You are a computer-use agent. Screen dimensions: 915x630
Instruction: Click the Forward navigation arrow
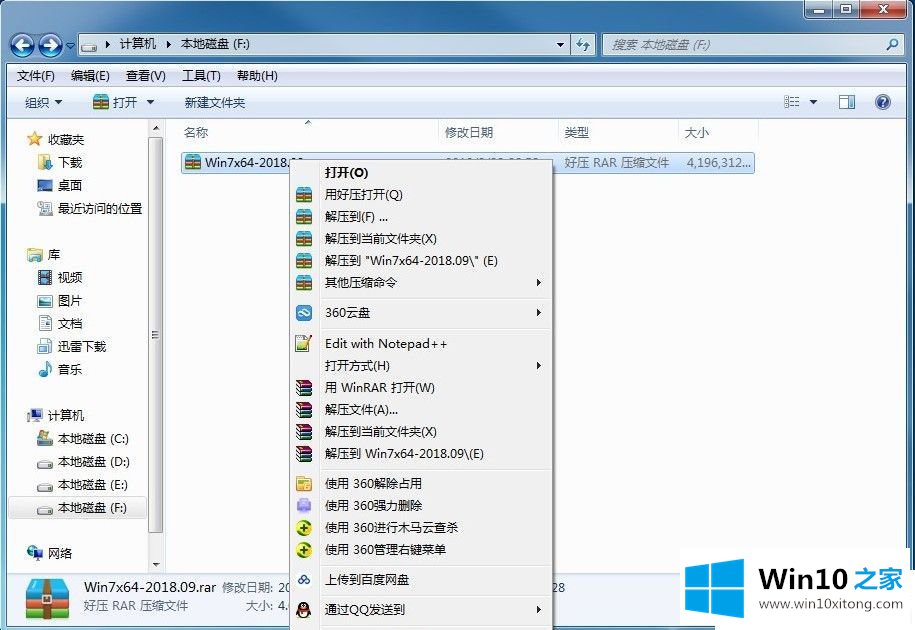click(50, 45)
